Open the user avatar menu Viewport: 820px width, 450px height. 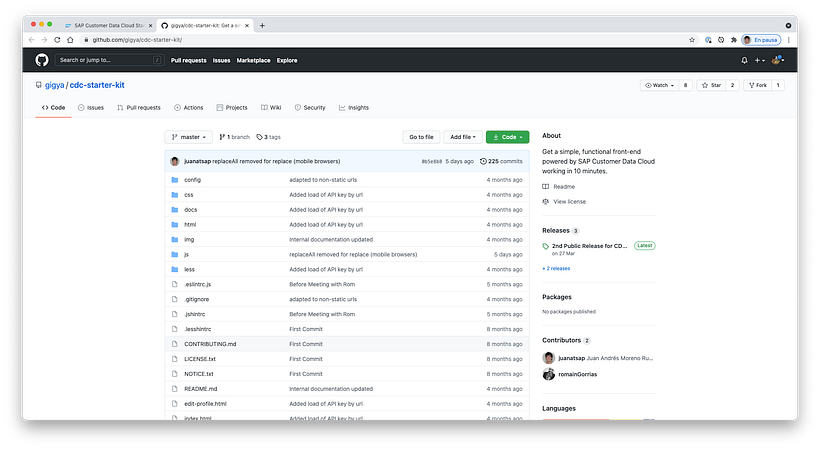click(778, 60)
